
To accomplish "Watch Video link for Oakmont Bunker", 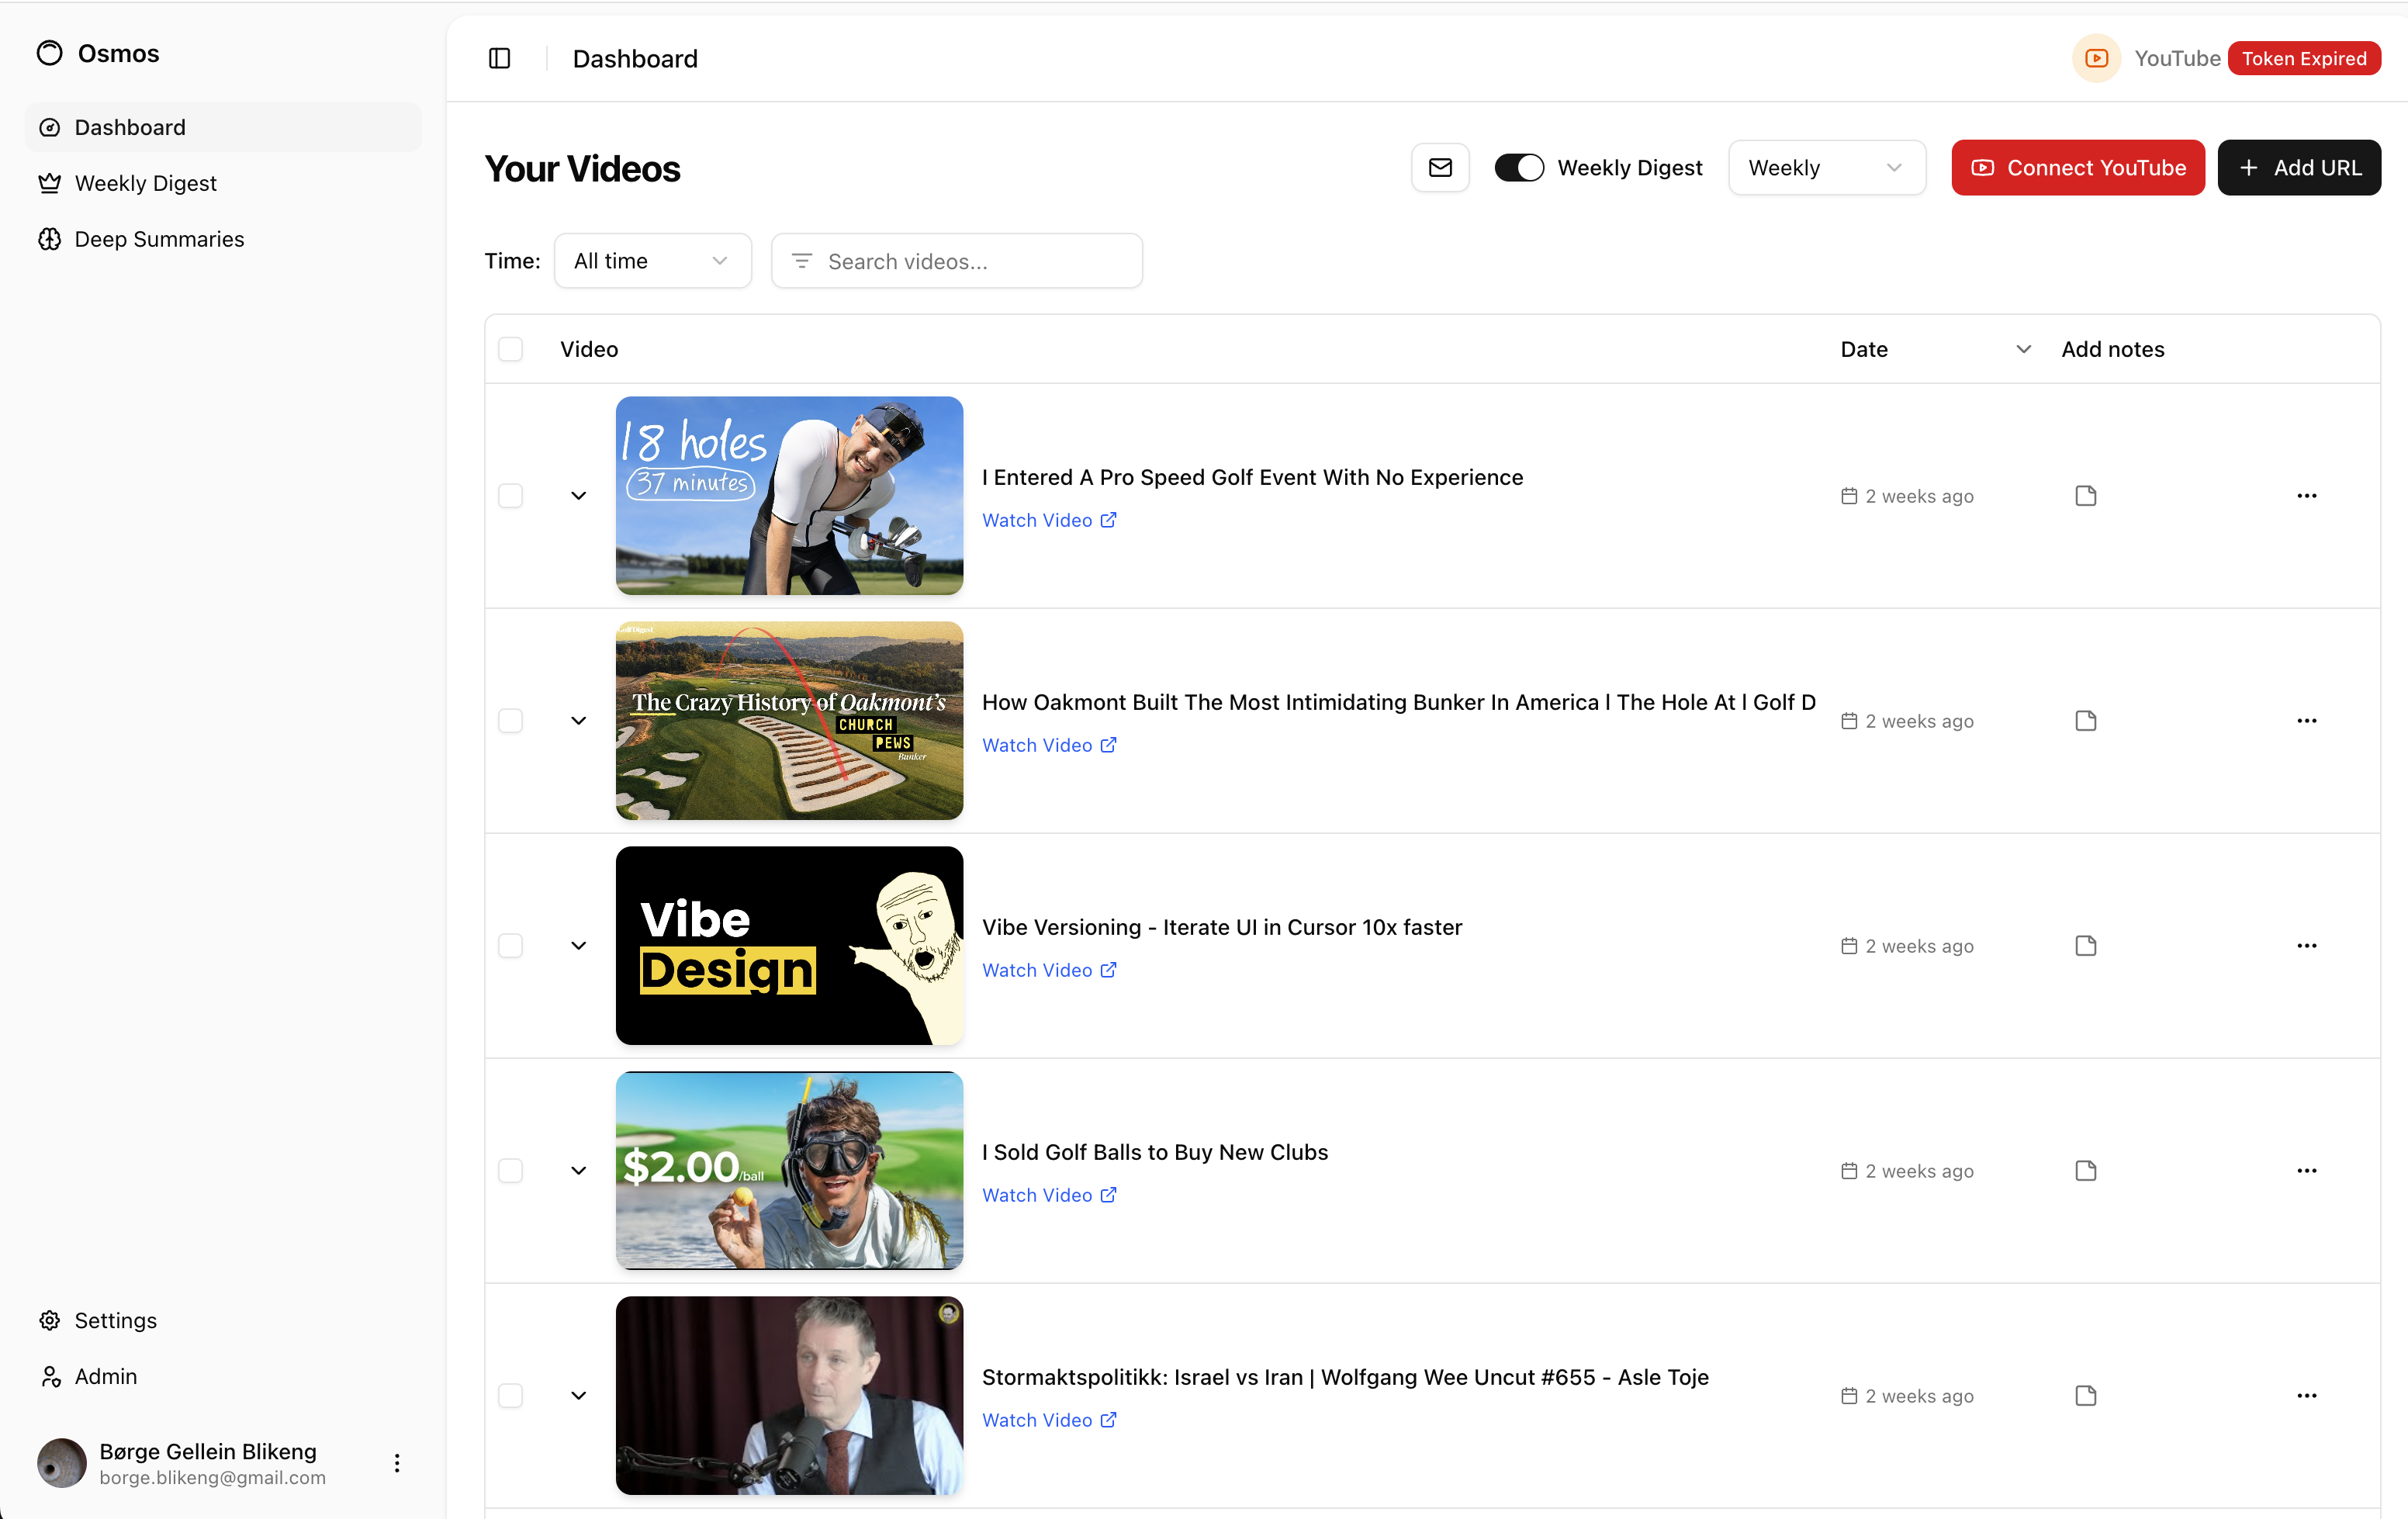I will coord(1049,745).
